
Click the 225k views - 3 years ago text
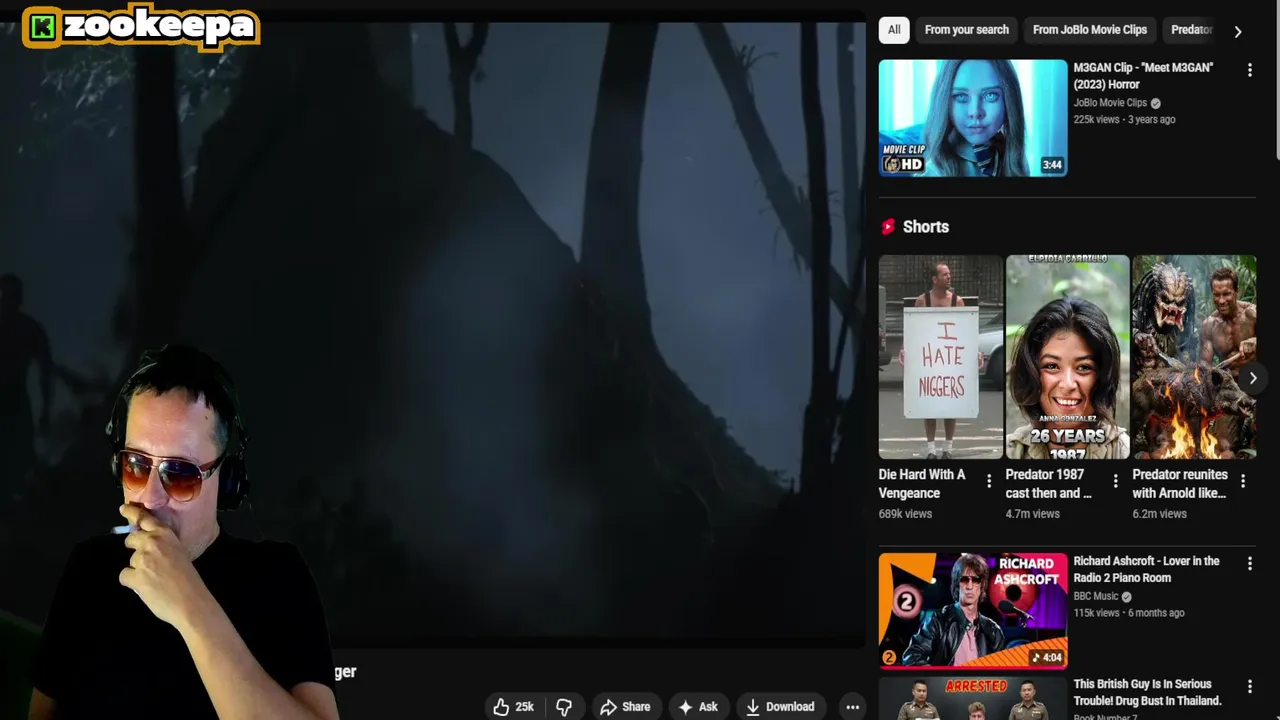click(1124, 120)
